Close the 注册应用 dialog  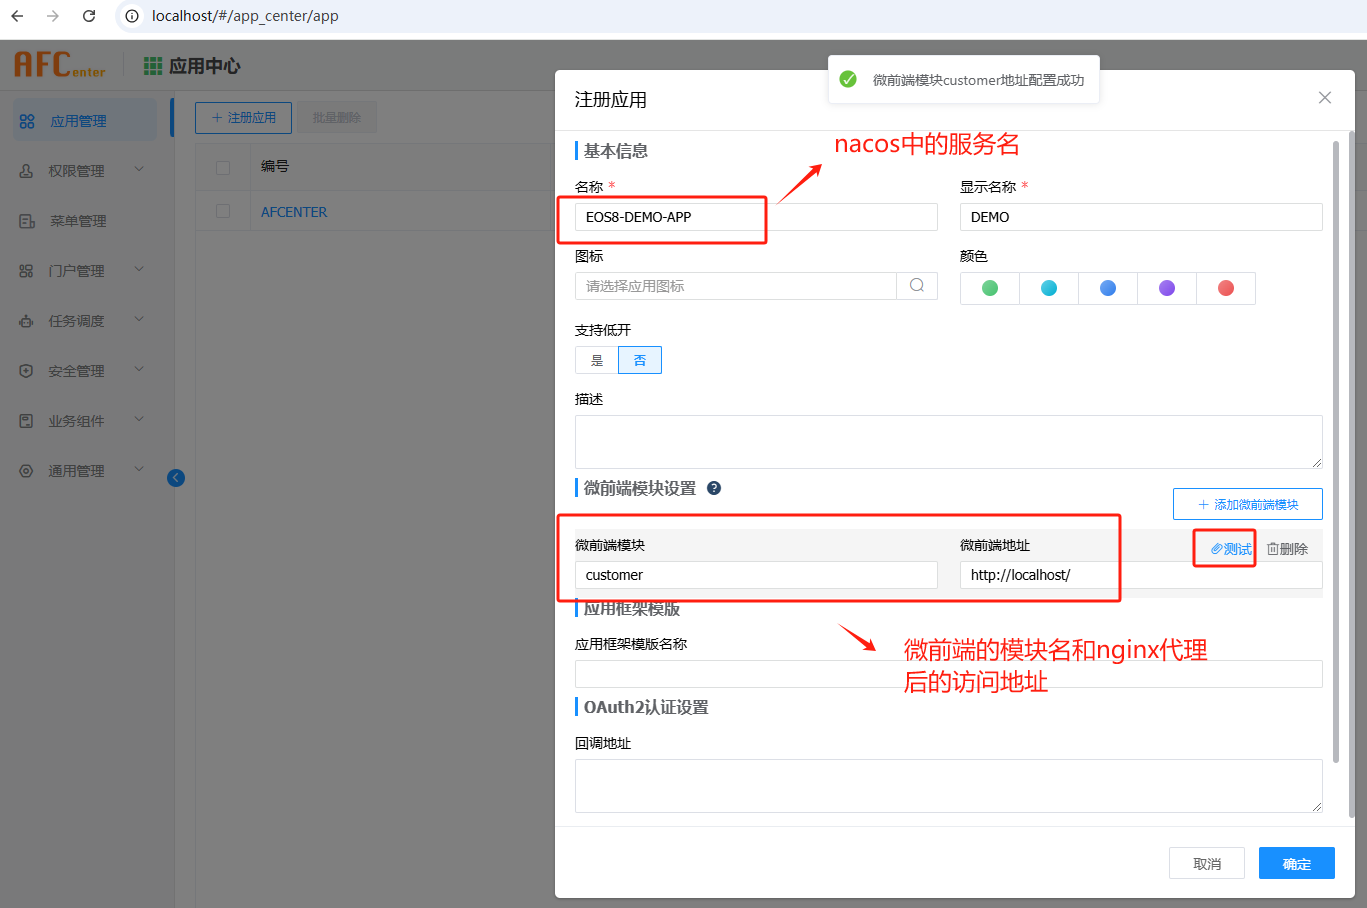[x=1324, y=98]
